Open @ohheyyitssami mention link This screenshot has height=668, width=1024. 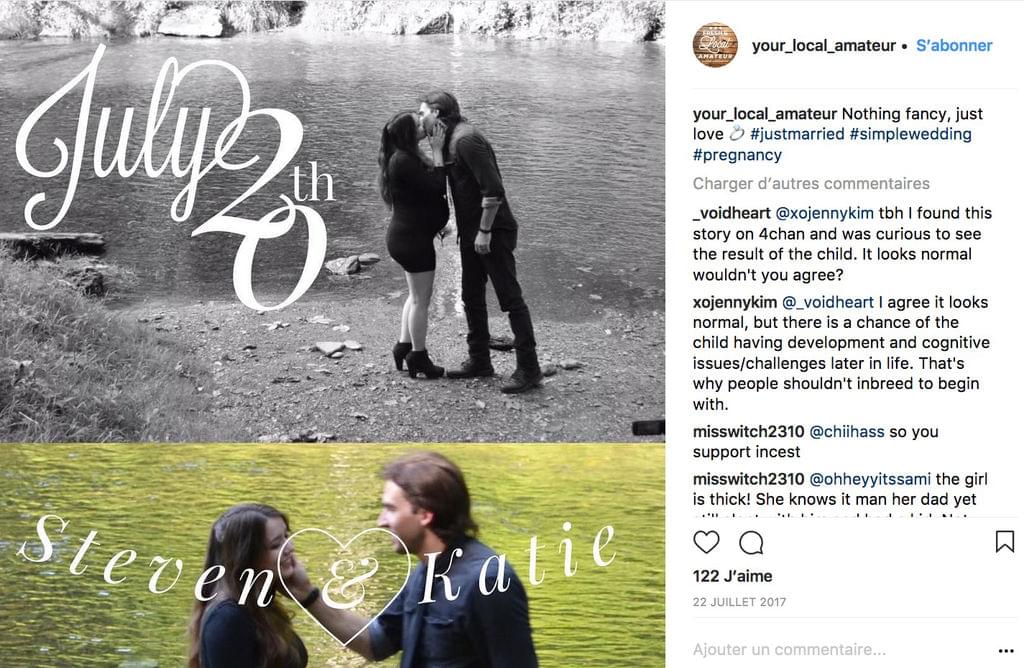coord(870,479)
